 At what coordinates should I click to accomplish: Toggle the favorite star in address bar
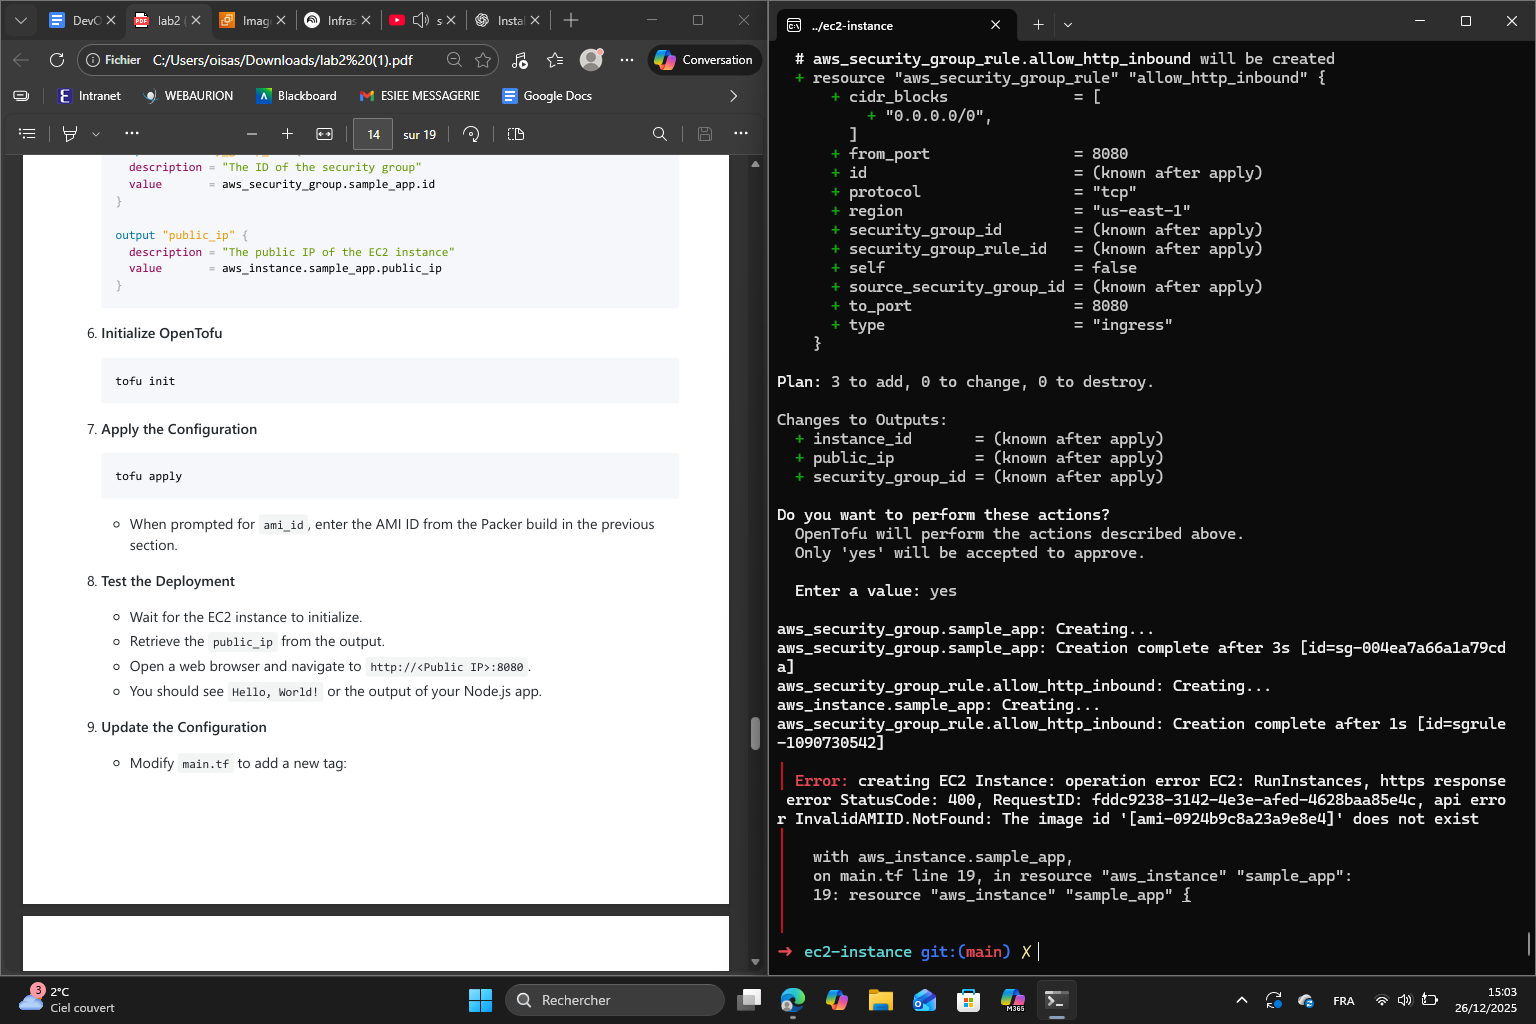click(x=483, y=60)
